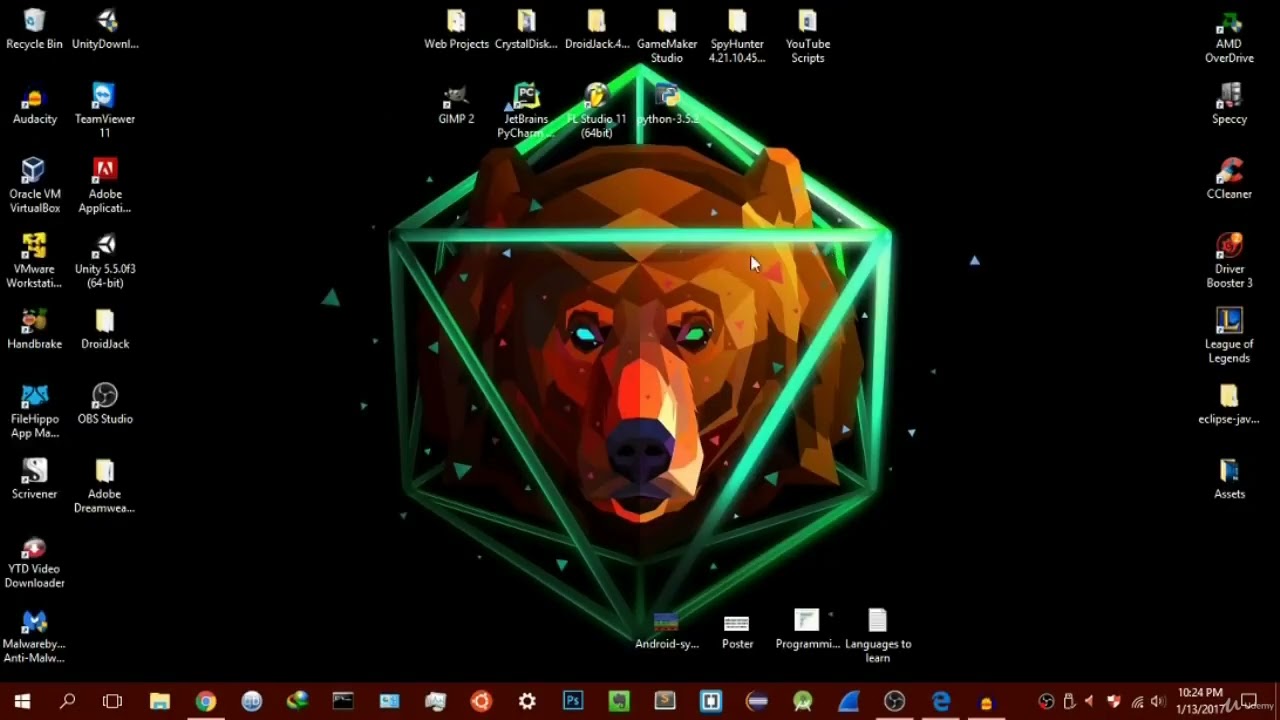Open Brackets editor from the taskbar

(x=711, y=701)
